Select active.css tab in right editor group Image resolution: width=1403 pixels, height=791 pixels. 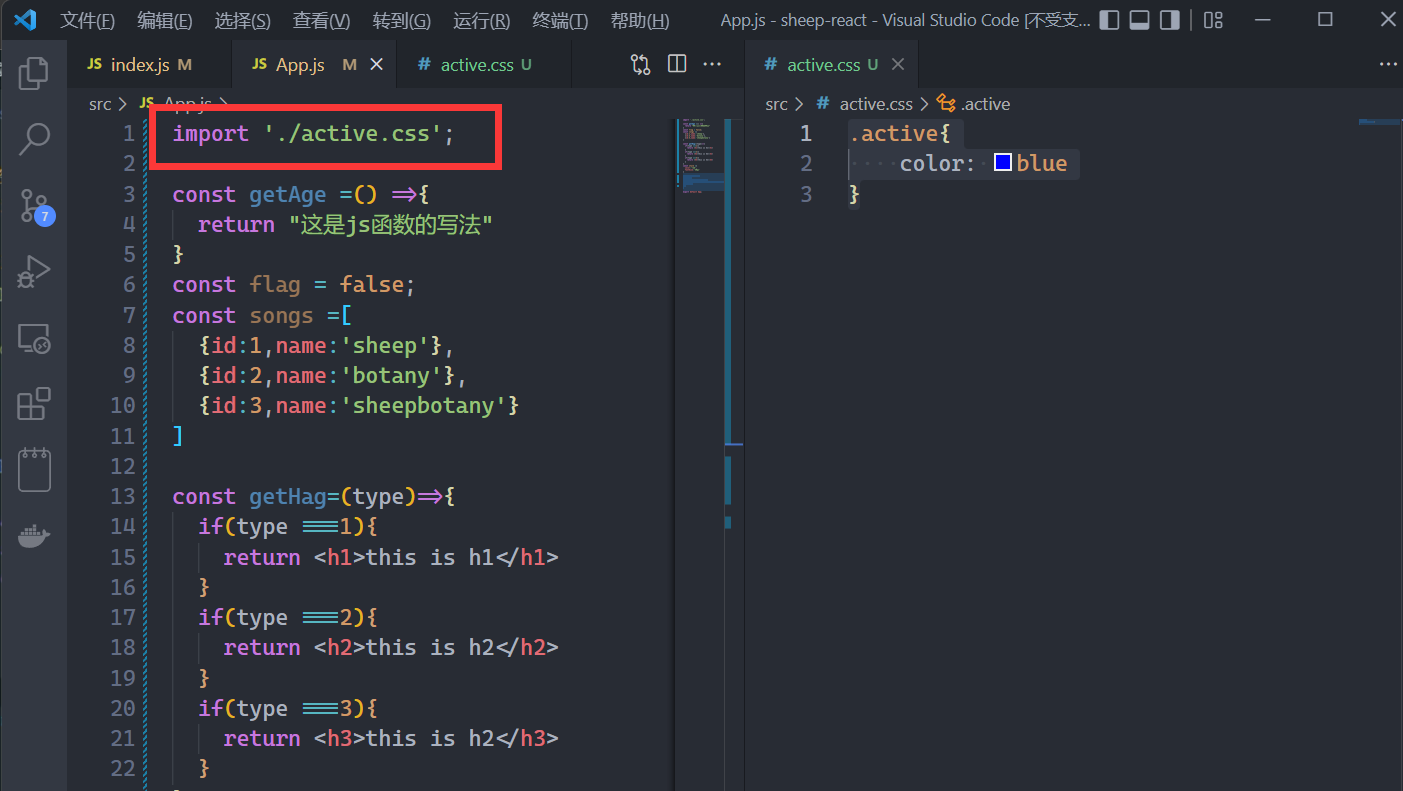pyautogui.click(x=832, y=64)
